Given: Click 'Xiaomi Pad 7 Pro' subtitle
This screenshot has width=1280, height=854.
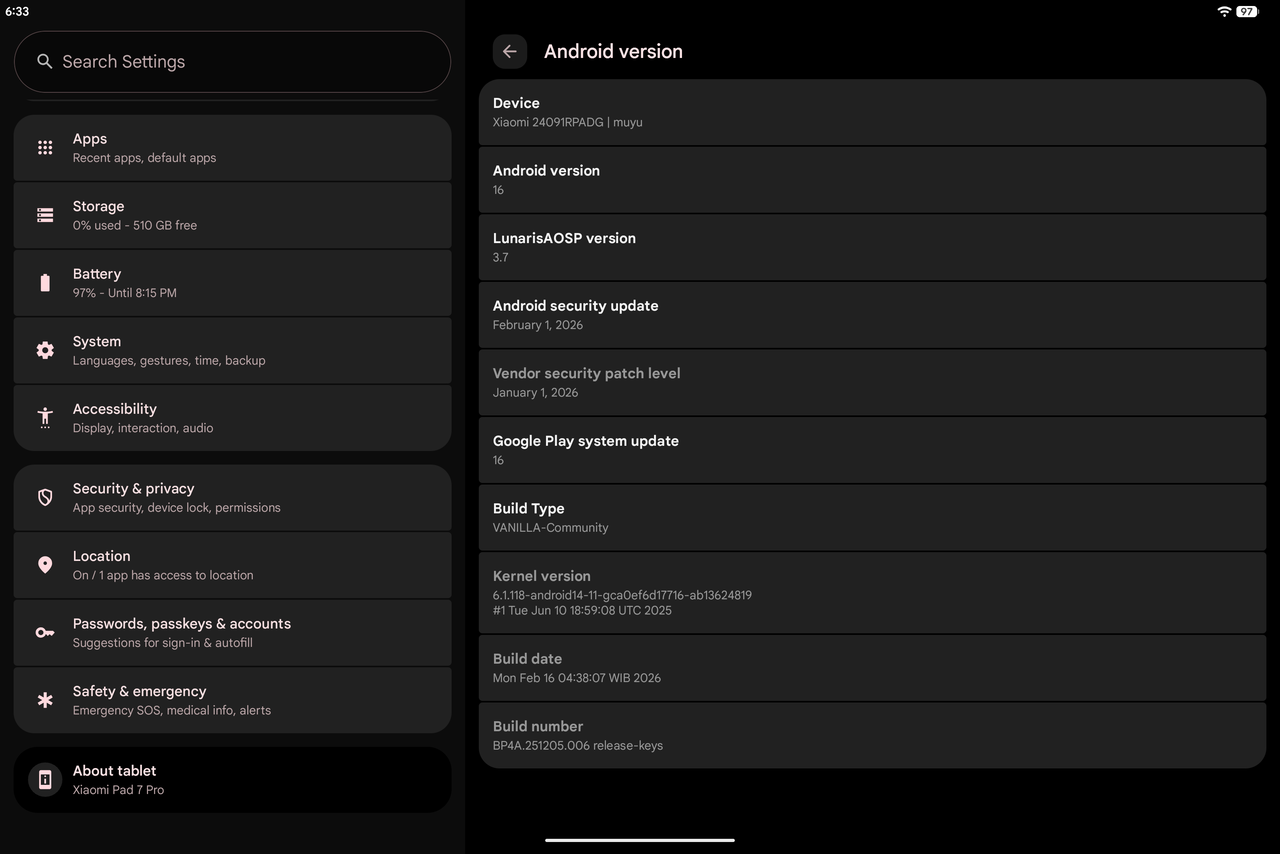Looking at the screenshot, I should (119, 790).
